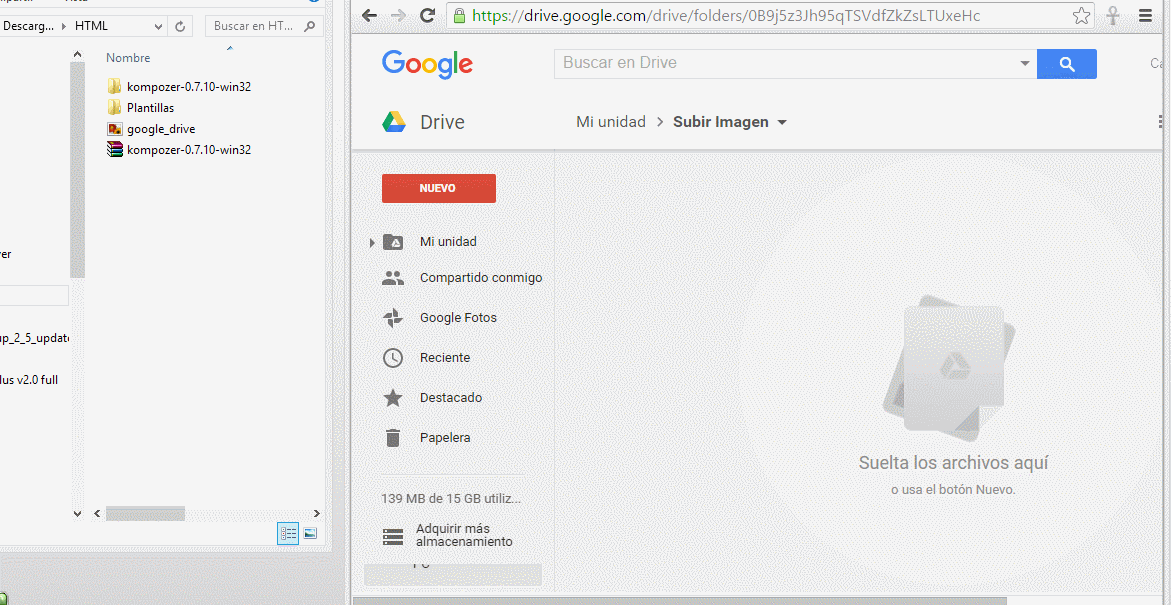Open Drive search options dropdown arrow

click(x=1025, y=64)
